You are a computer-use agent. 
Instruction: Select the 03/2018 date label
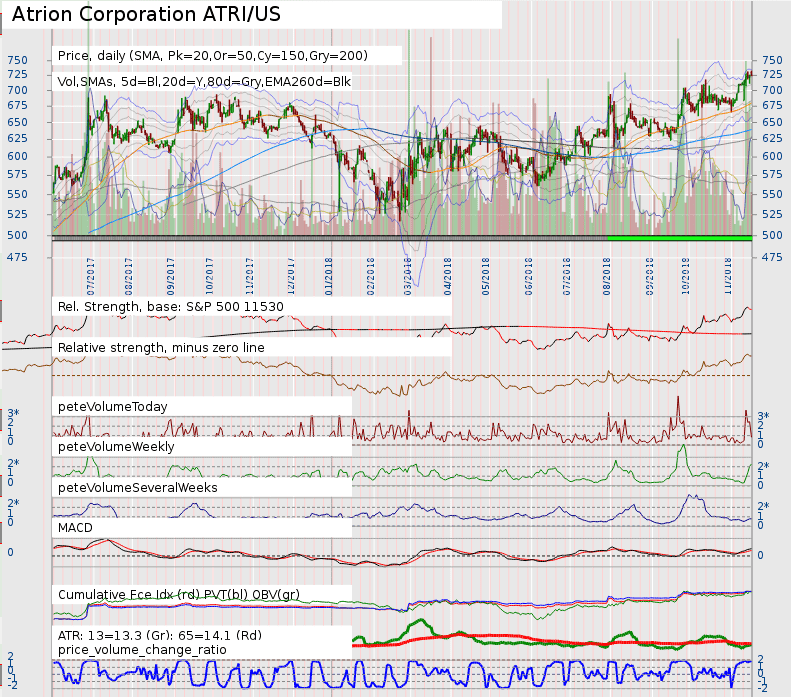[x=408, y=277]
